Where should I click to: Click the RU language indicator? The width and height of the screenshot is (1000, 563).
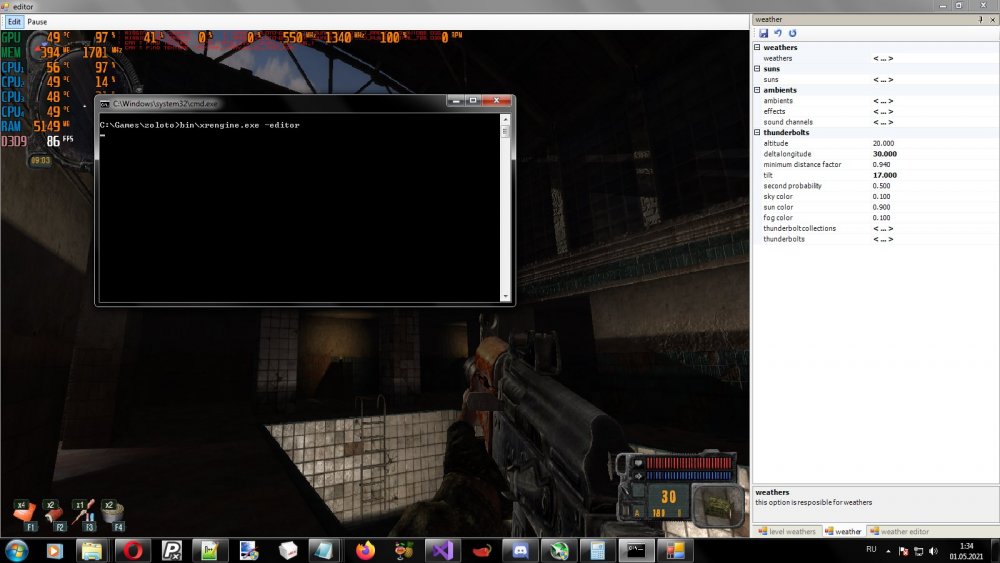[871, 550]
